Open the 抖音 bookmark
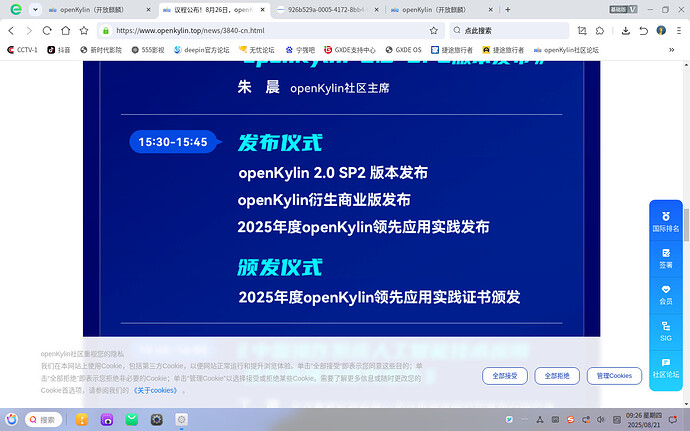The image size is (690, 431). click(x=59, y=50)
